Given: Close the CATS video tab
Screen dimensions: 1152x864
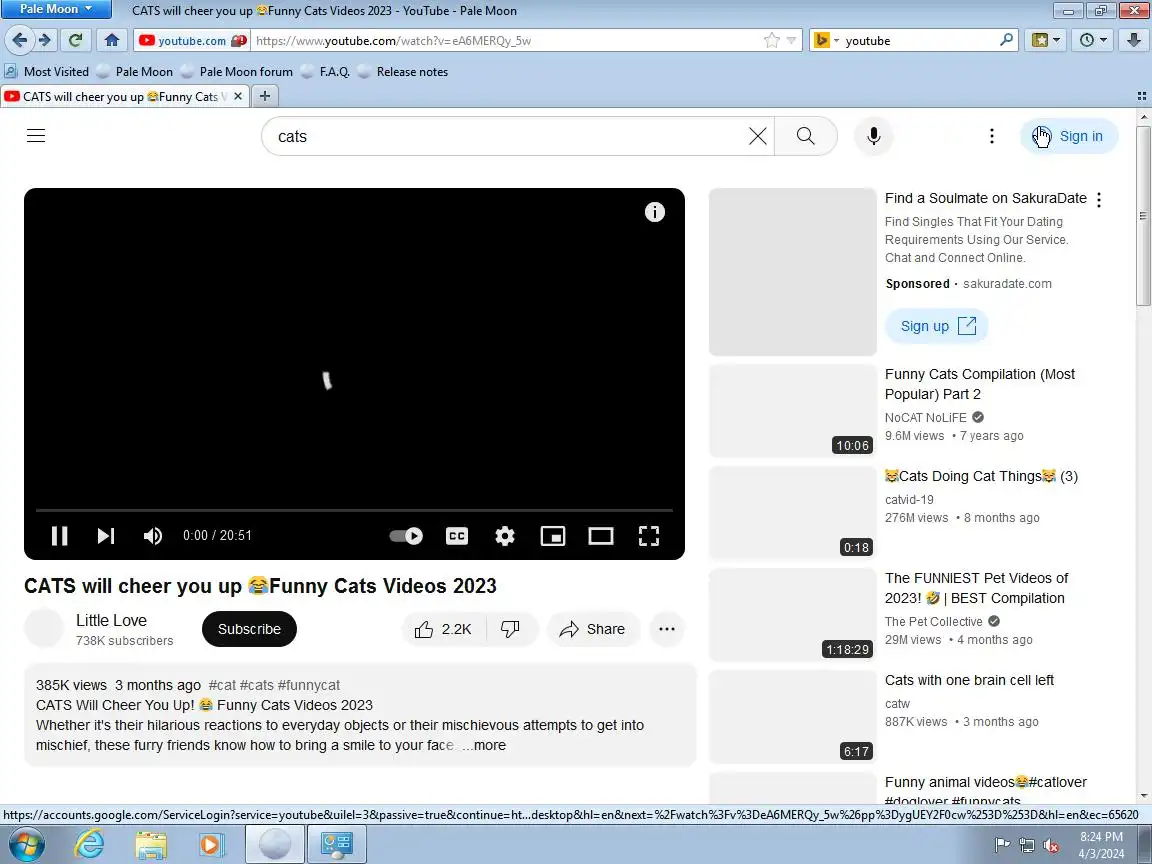Looking at the screenshot, I should pos(238,96).
